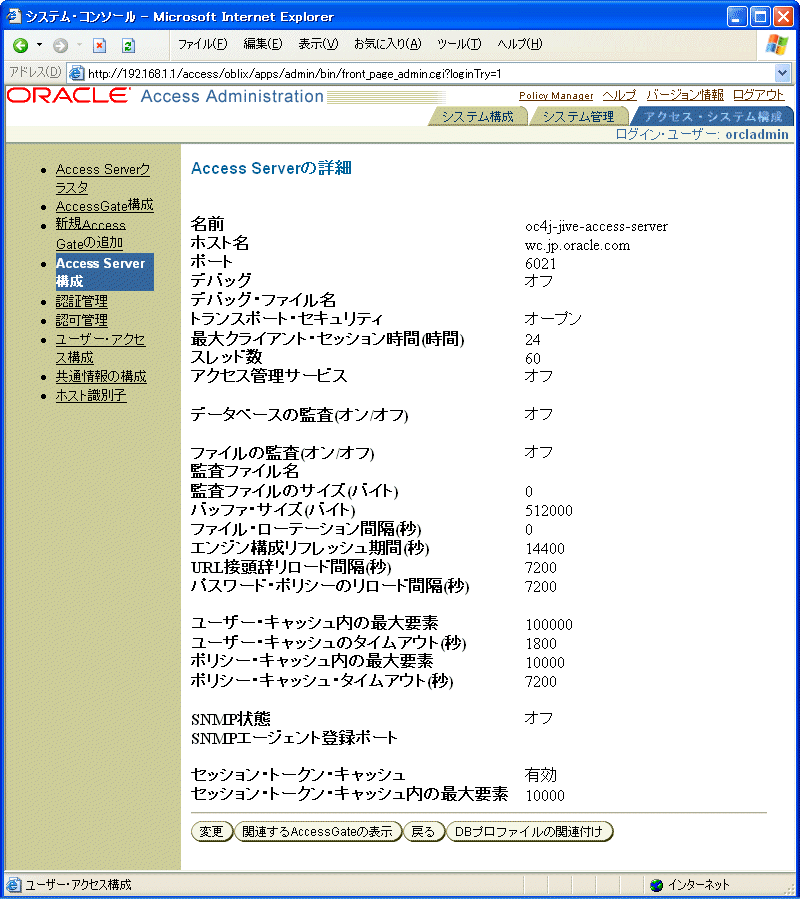Screen dimensions: 800x900
Task: Click the ORACLE logo
Action: pyautogui.click(x=69, y=96)
